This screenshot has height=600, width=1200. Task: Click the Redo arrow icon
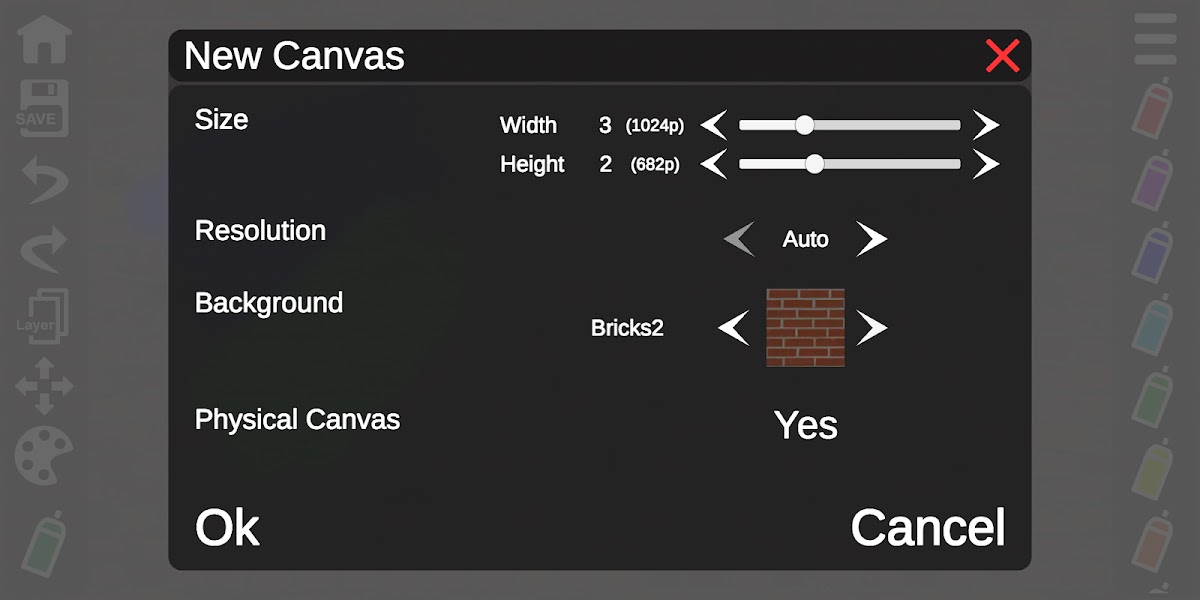[x=44, y=249]
